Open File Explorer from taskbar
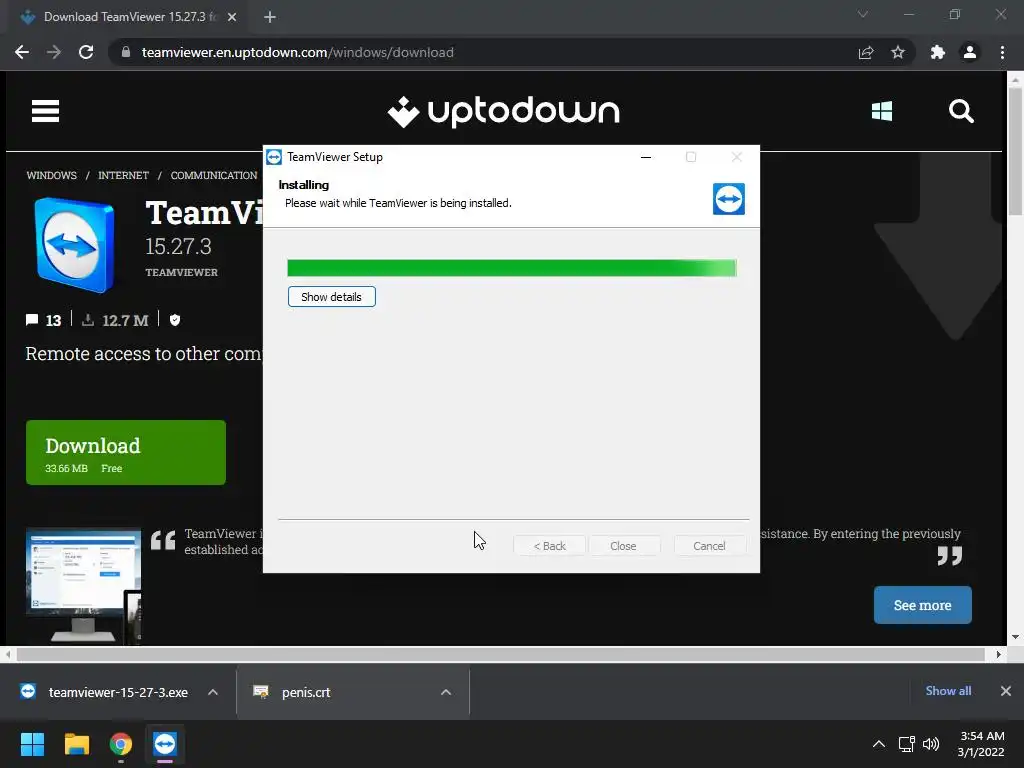The height and width of the screenshot is (768, 1024). [x=76, y=744]
